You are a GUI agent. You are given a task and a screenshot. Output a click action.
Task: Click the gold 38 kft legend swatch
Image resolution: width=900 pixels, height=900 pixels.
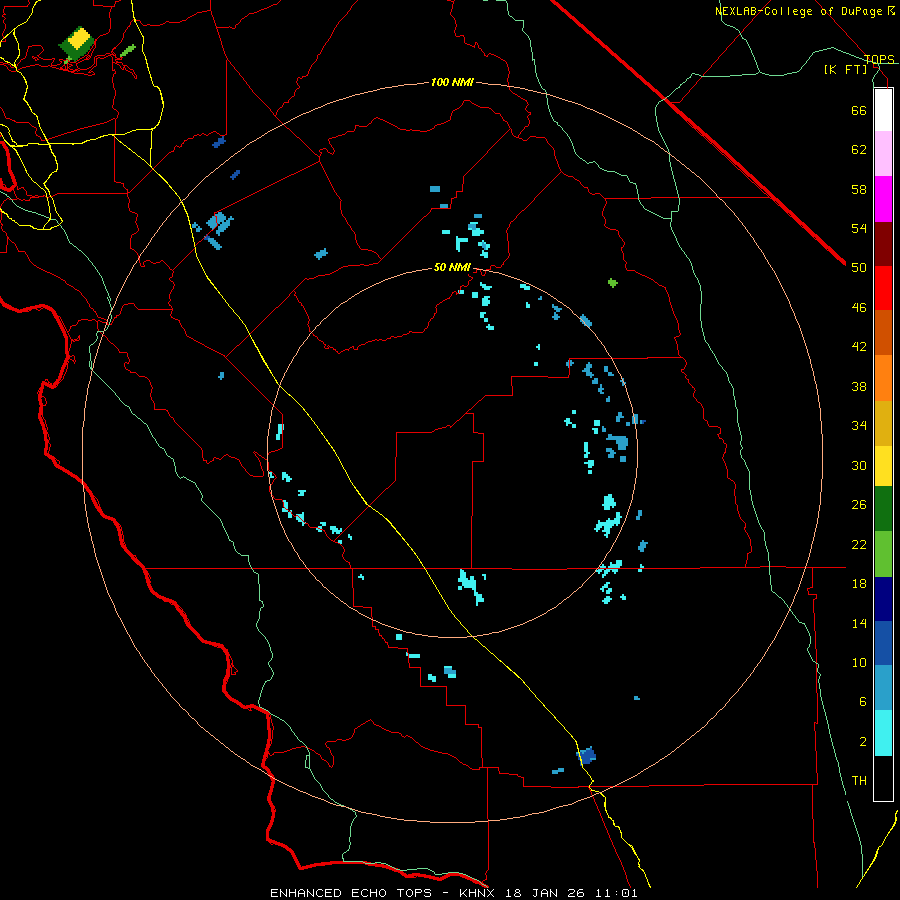click(x=883, y=423)
